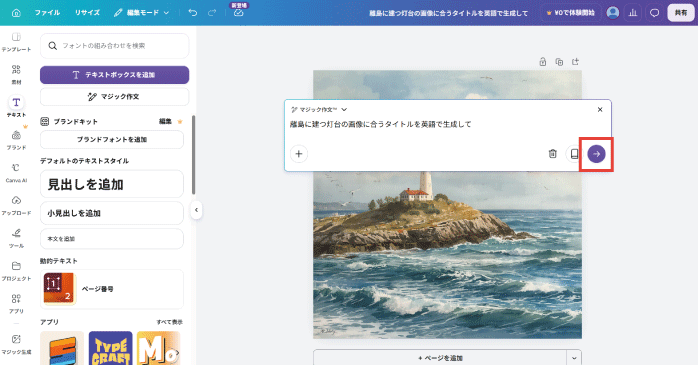Open the cloud save status icon
The height and width of the screenshot is (365, 698).
239,13
